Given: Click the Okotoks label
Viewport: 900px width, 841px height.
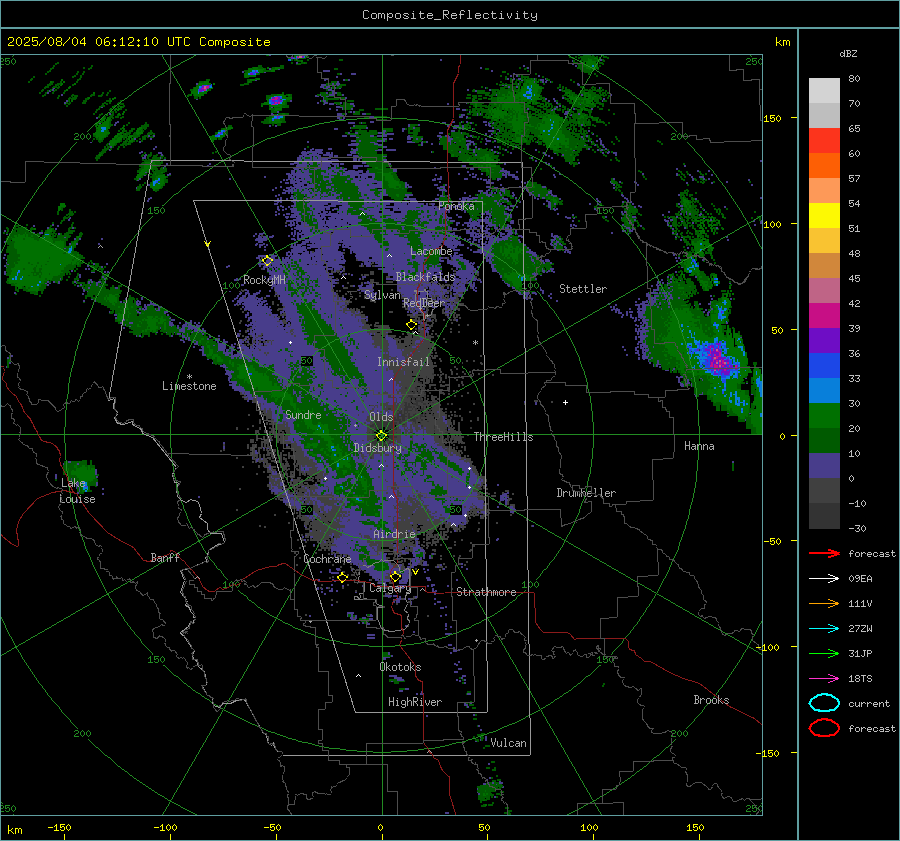Looking at the screenshot, I should [x=400, y=667].
